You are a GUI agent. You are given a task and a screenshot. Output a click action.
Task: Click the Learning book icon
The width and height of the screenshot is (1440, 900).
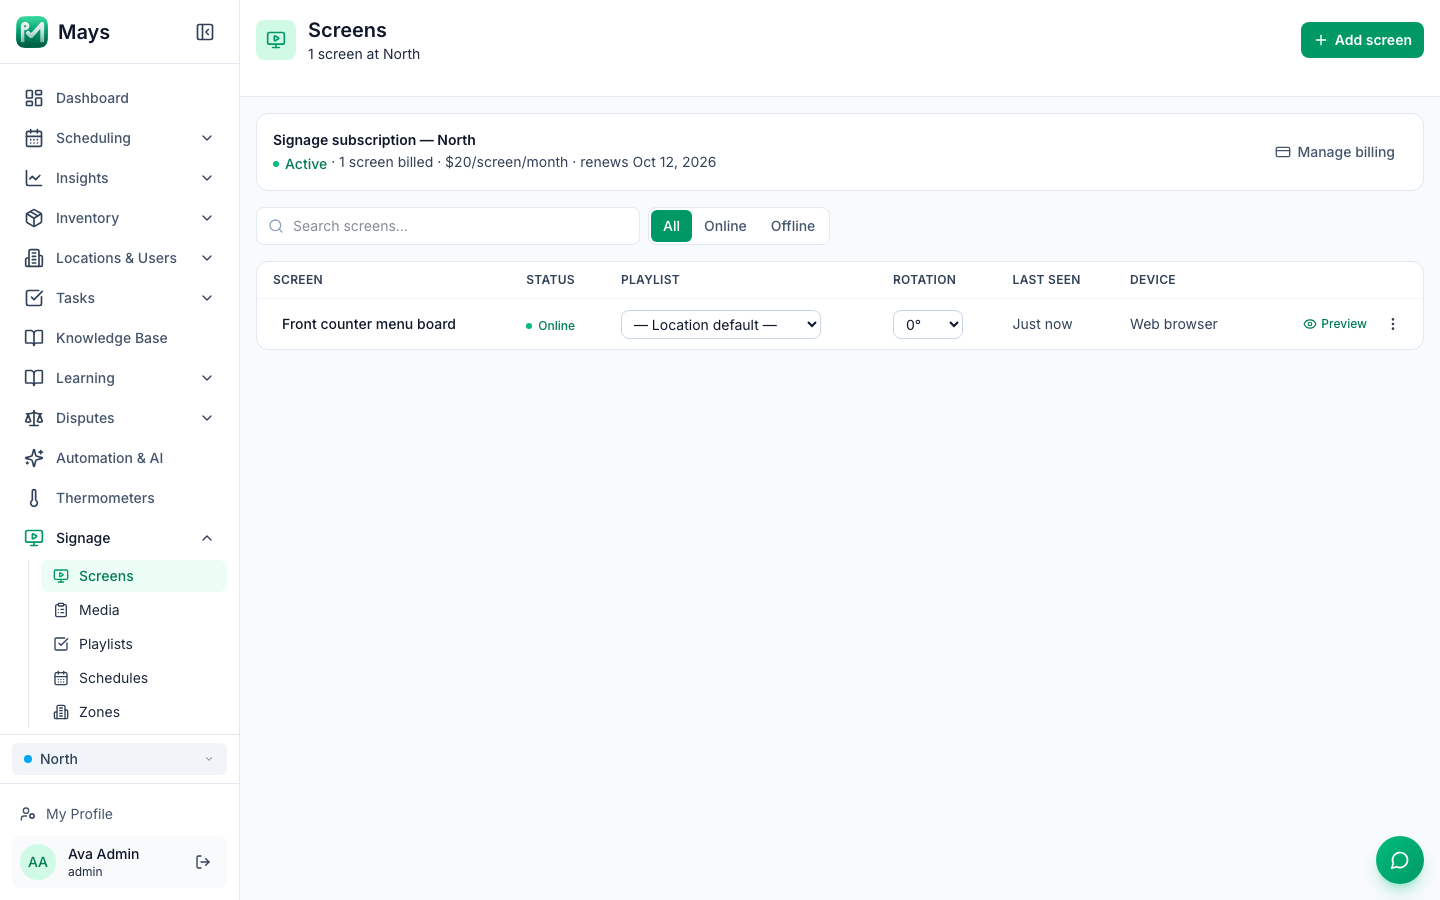34,378
